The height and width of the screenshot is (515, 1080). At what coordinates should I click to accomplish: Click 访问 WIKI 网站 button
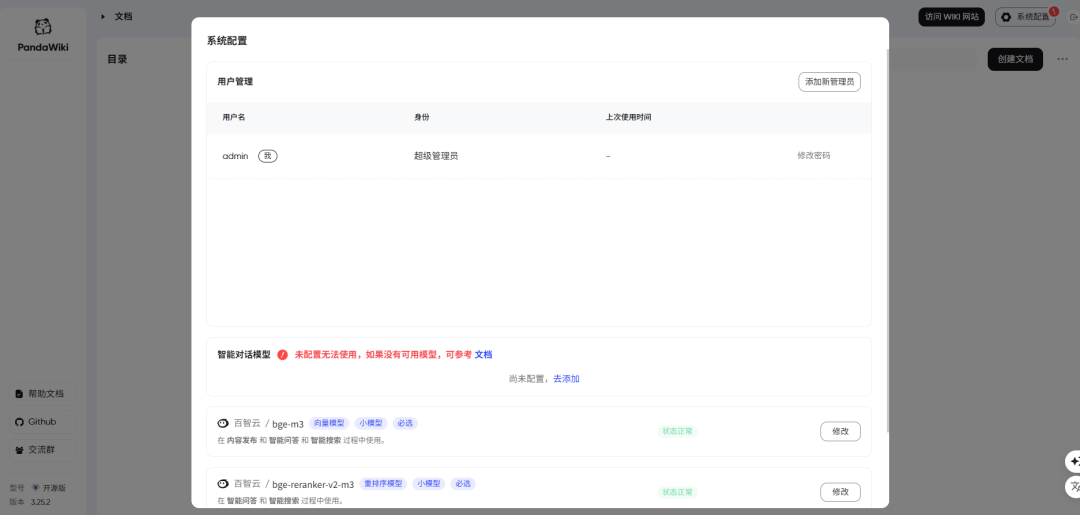pos(952,17)
